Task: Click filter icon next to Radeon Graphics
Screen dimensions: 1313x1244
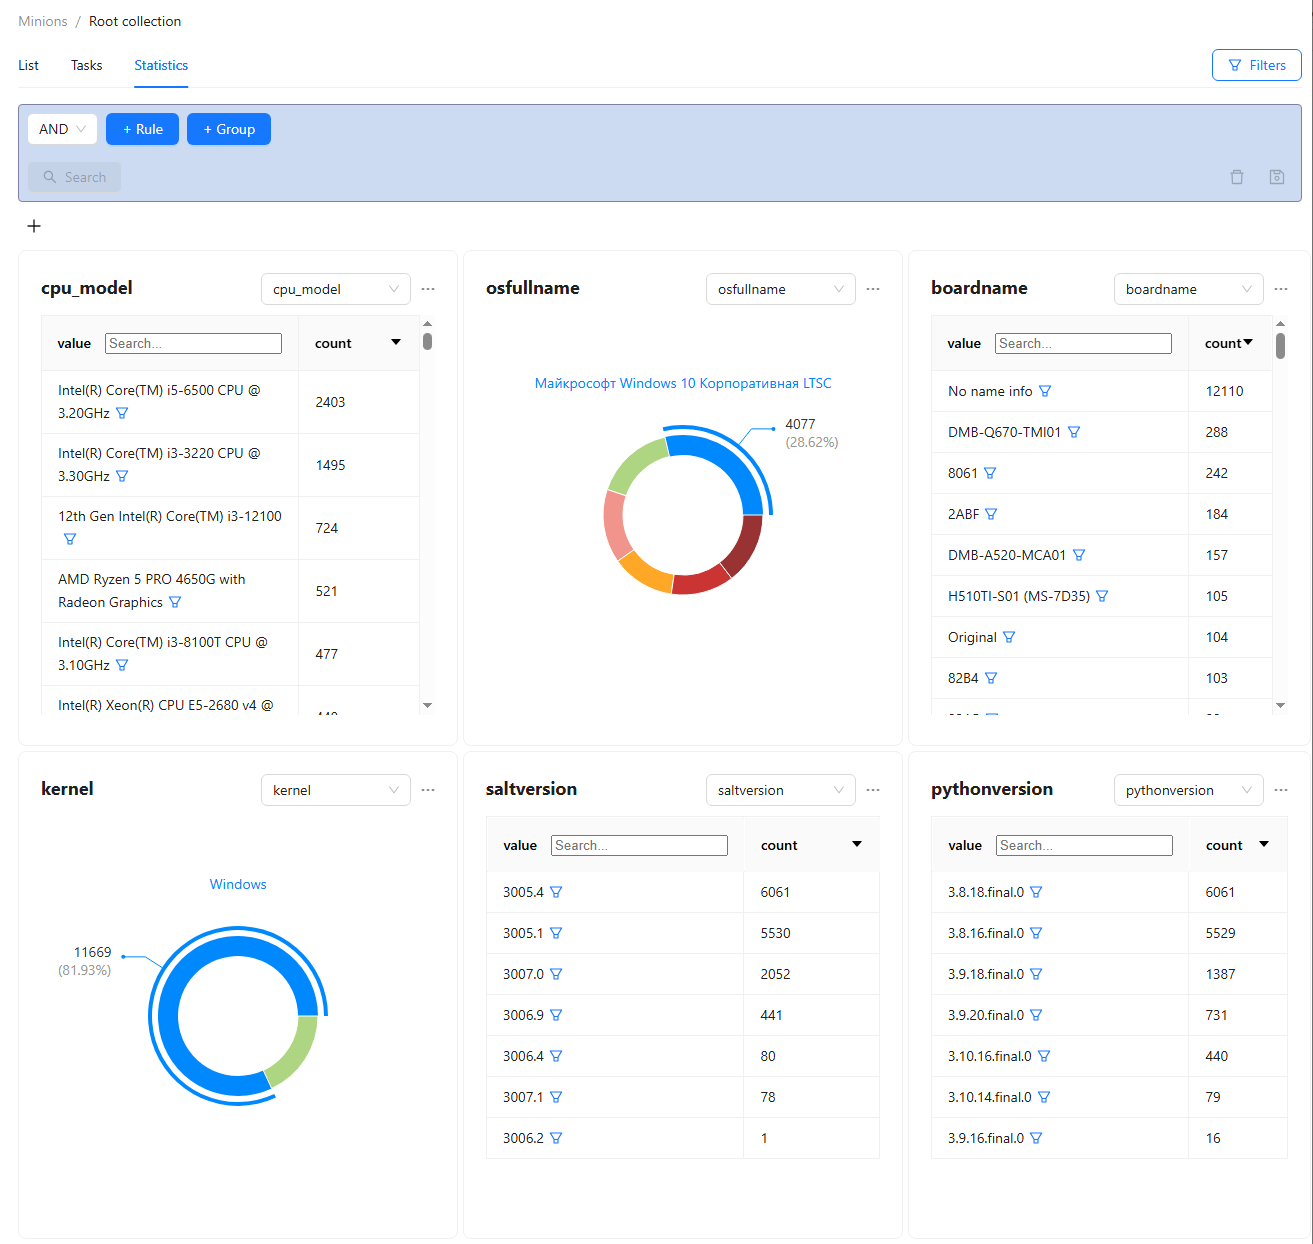Action: (175, 602)
